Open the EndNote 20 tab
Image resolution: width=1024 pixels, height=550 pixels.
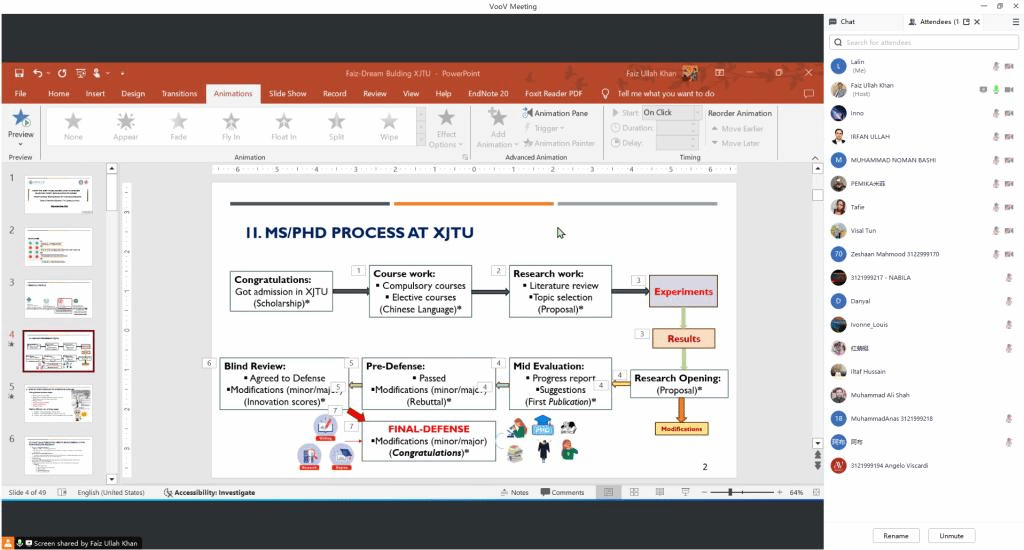[488, 93]
